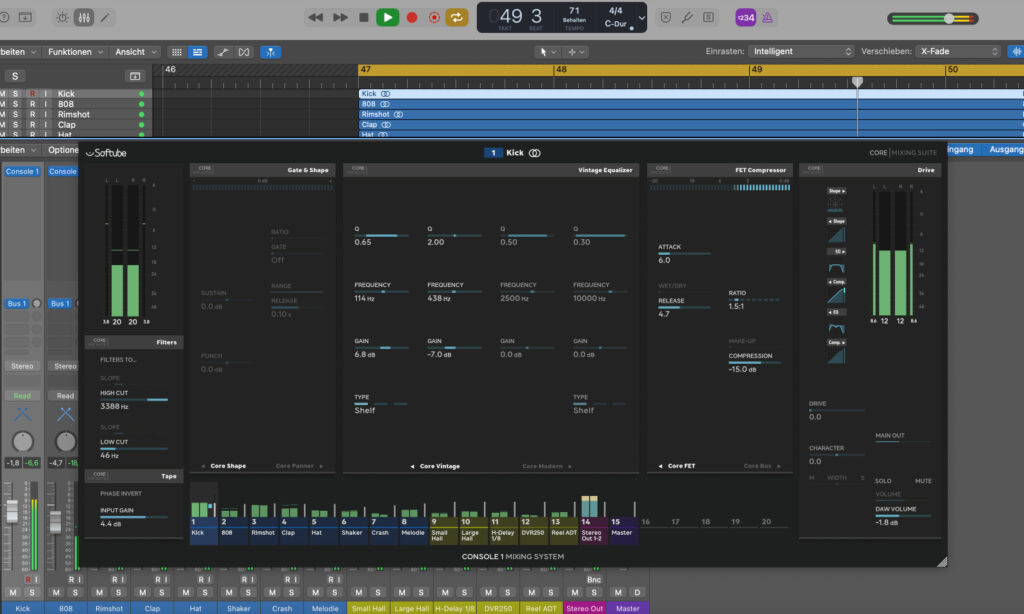Click the playhead marker in the ruler
Viewport: 1024px width, 614px height.
(x=857, y=82)
